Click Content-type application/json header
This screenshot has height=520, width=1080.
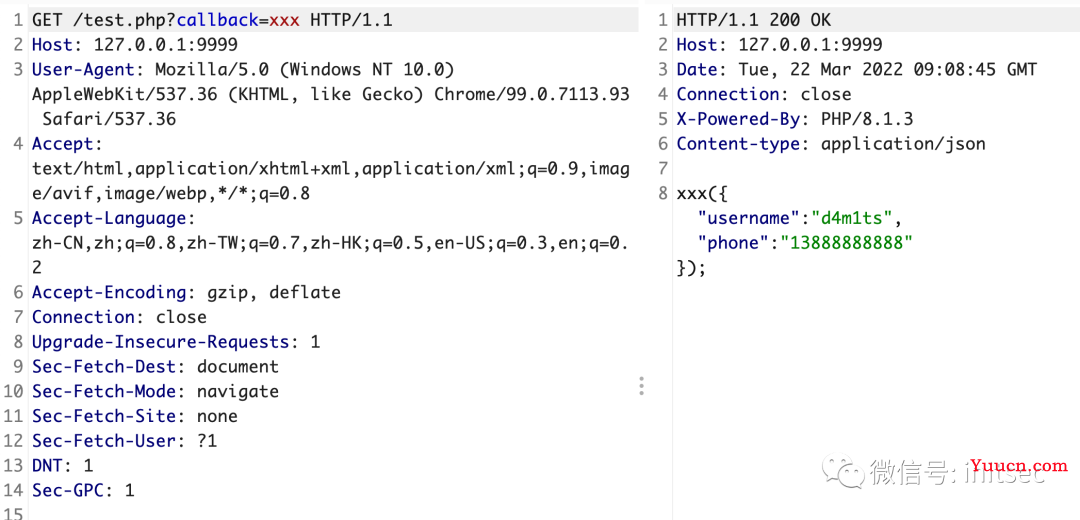tap(831, 144)
